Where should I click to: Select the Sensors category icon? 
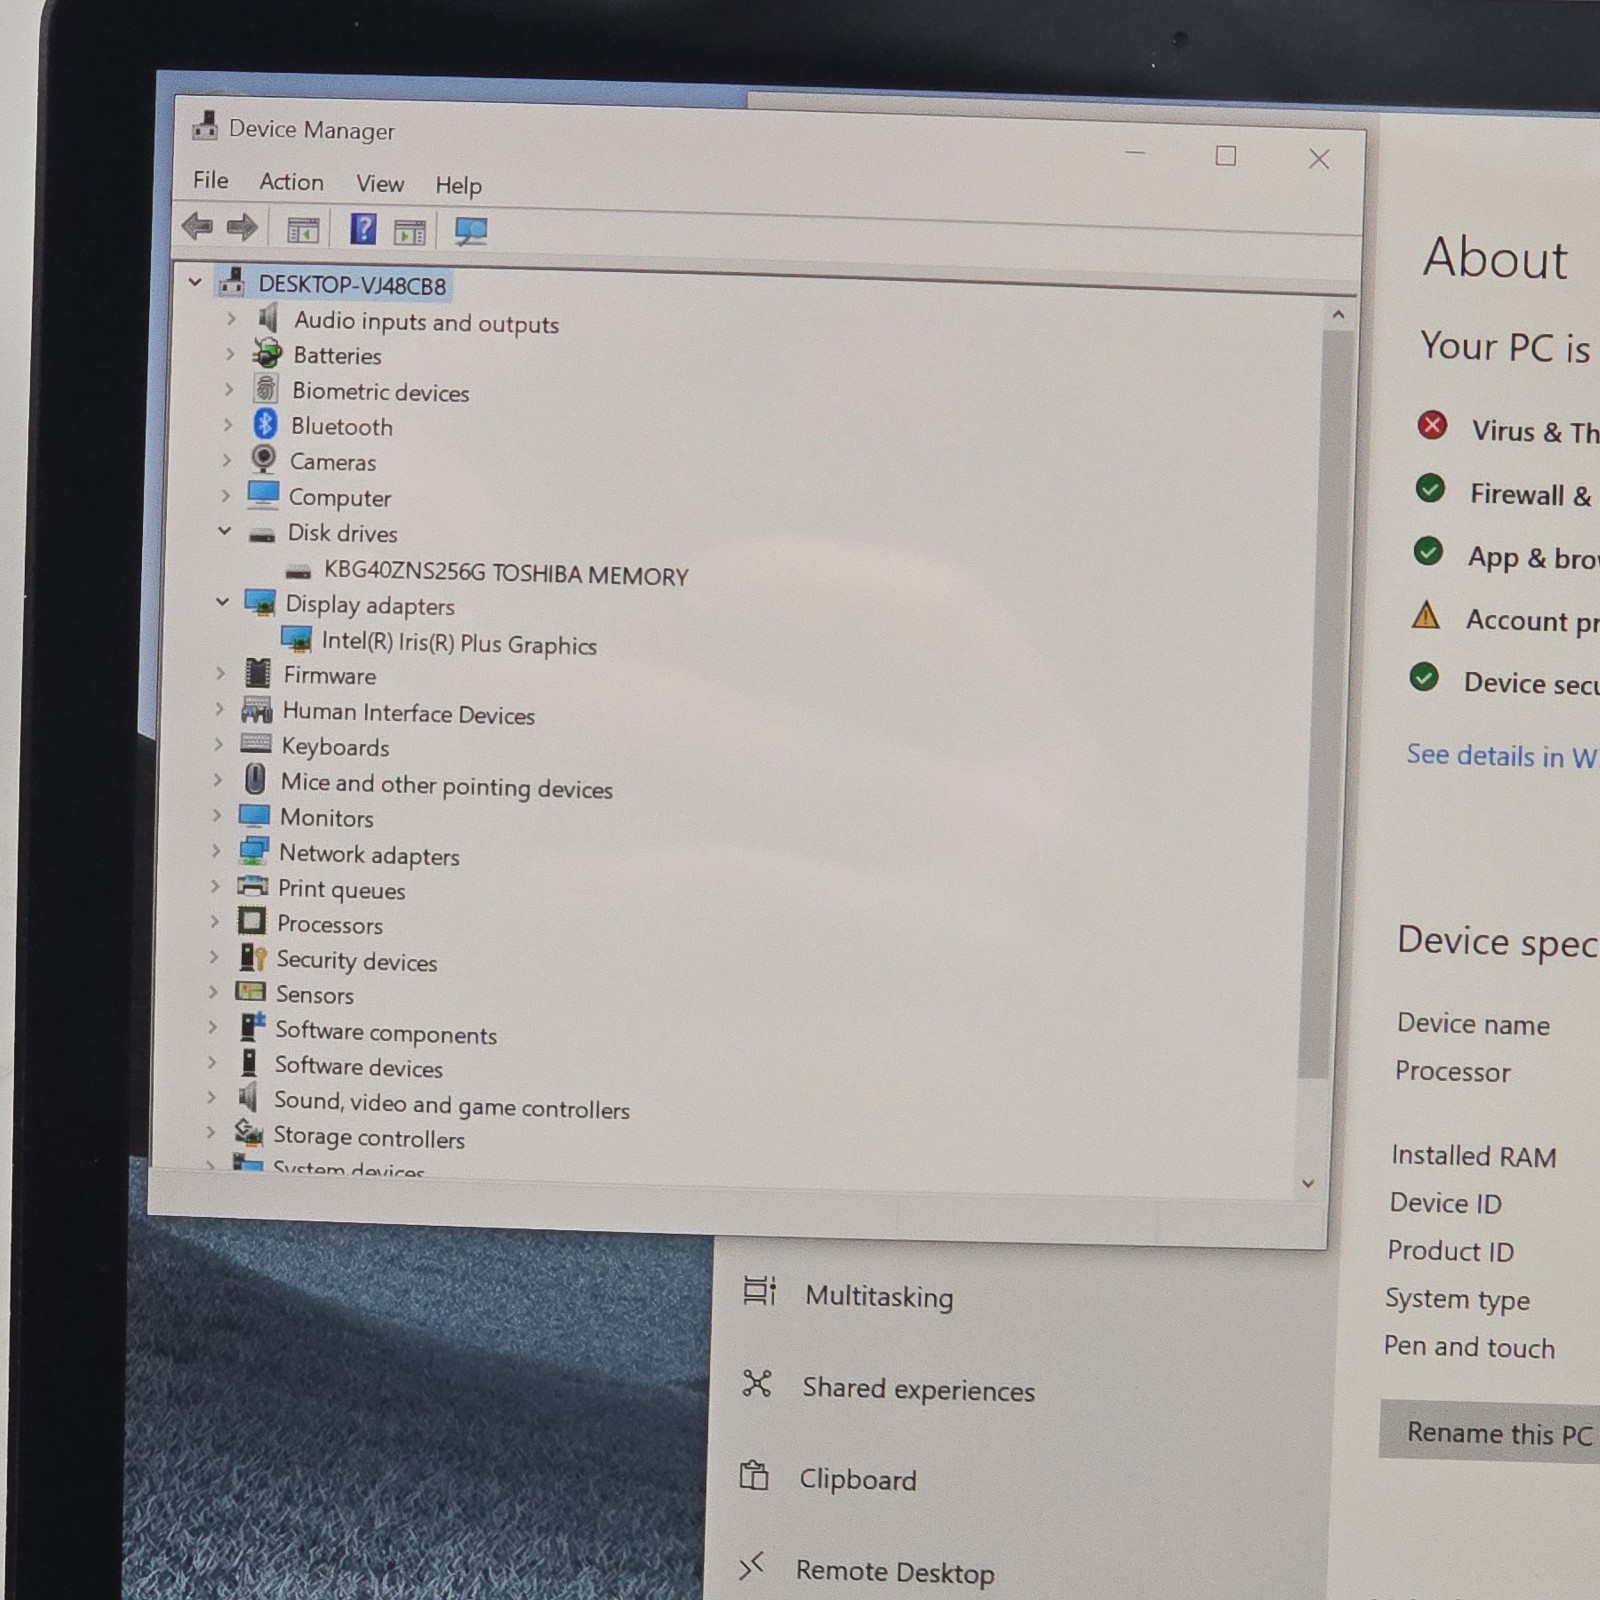point(250,992)
